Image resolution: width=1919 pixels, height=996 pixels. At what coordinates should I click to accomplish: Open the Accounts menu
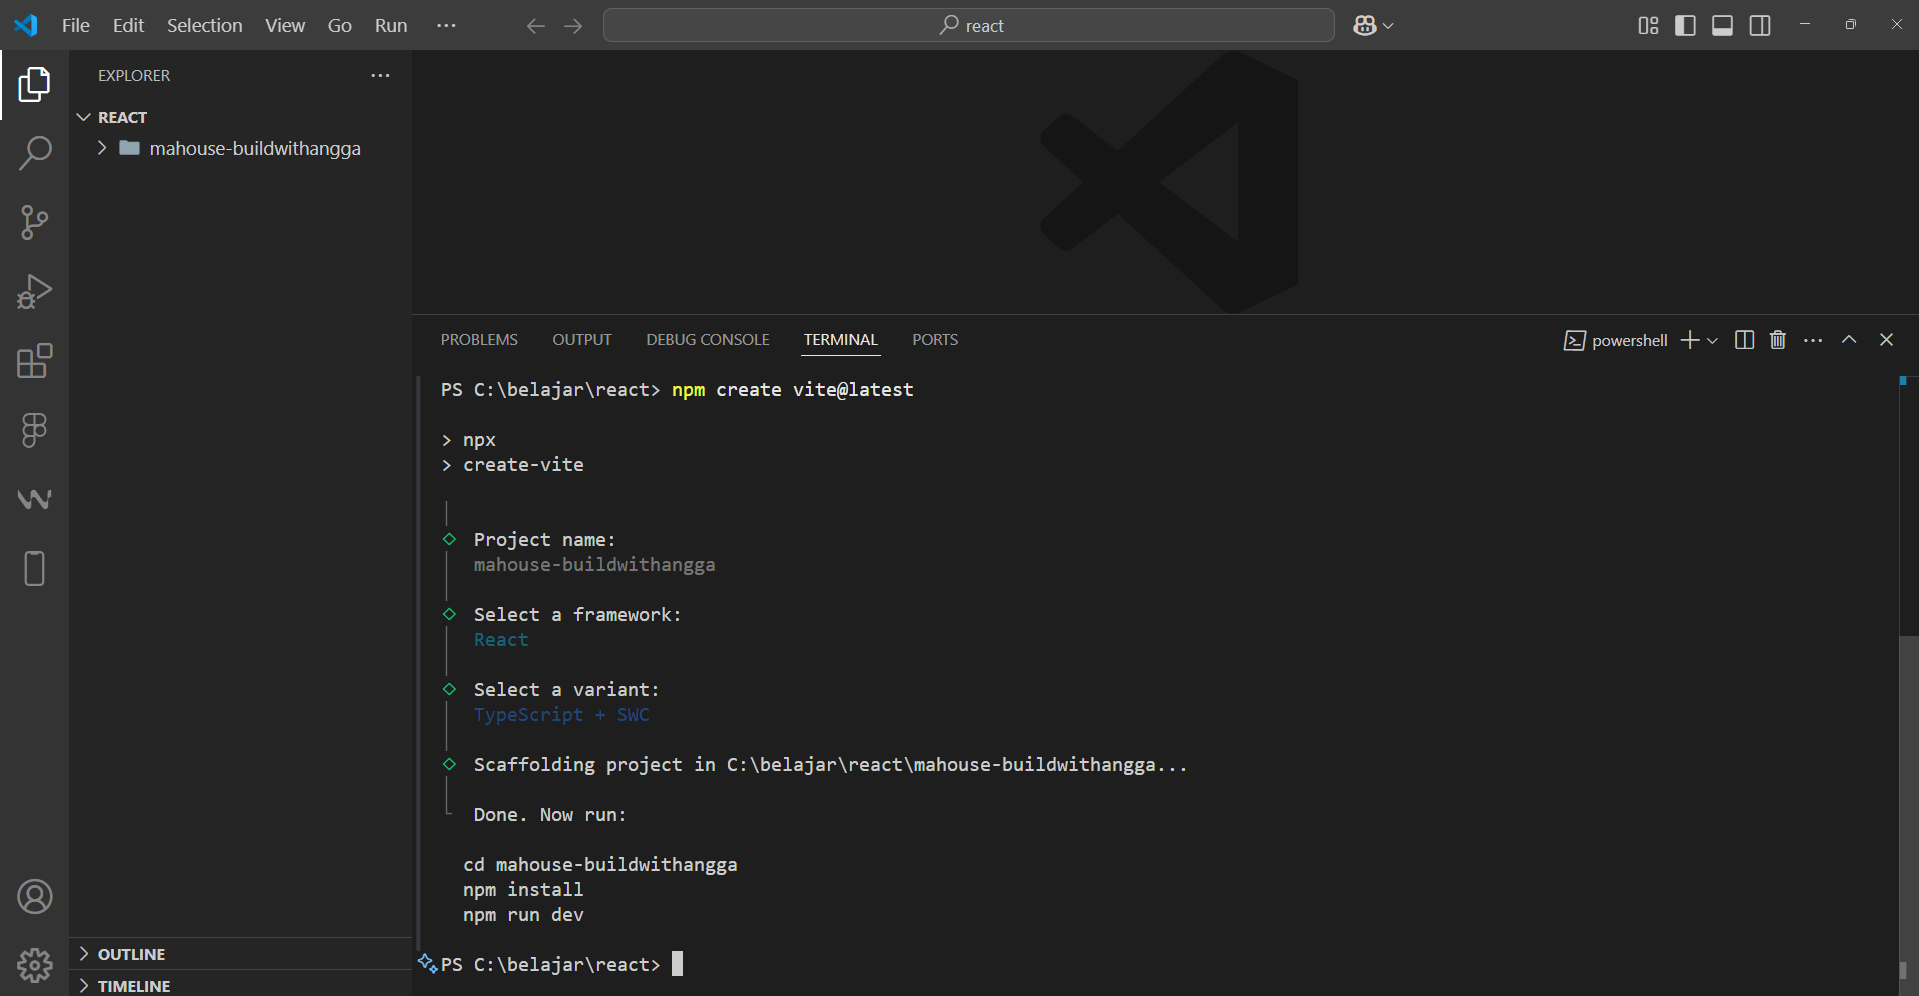point(34,897)
